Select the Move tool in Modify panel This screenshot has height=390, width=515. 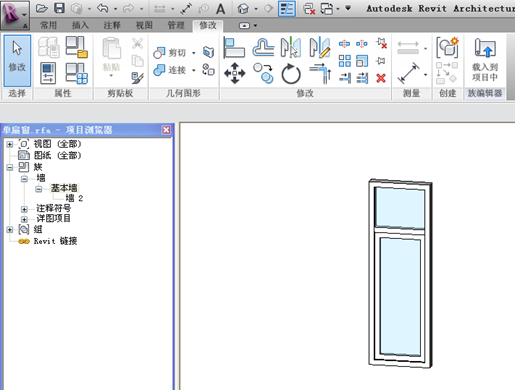pyautogui.click(x=235, y=73)
